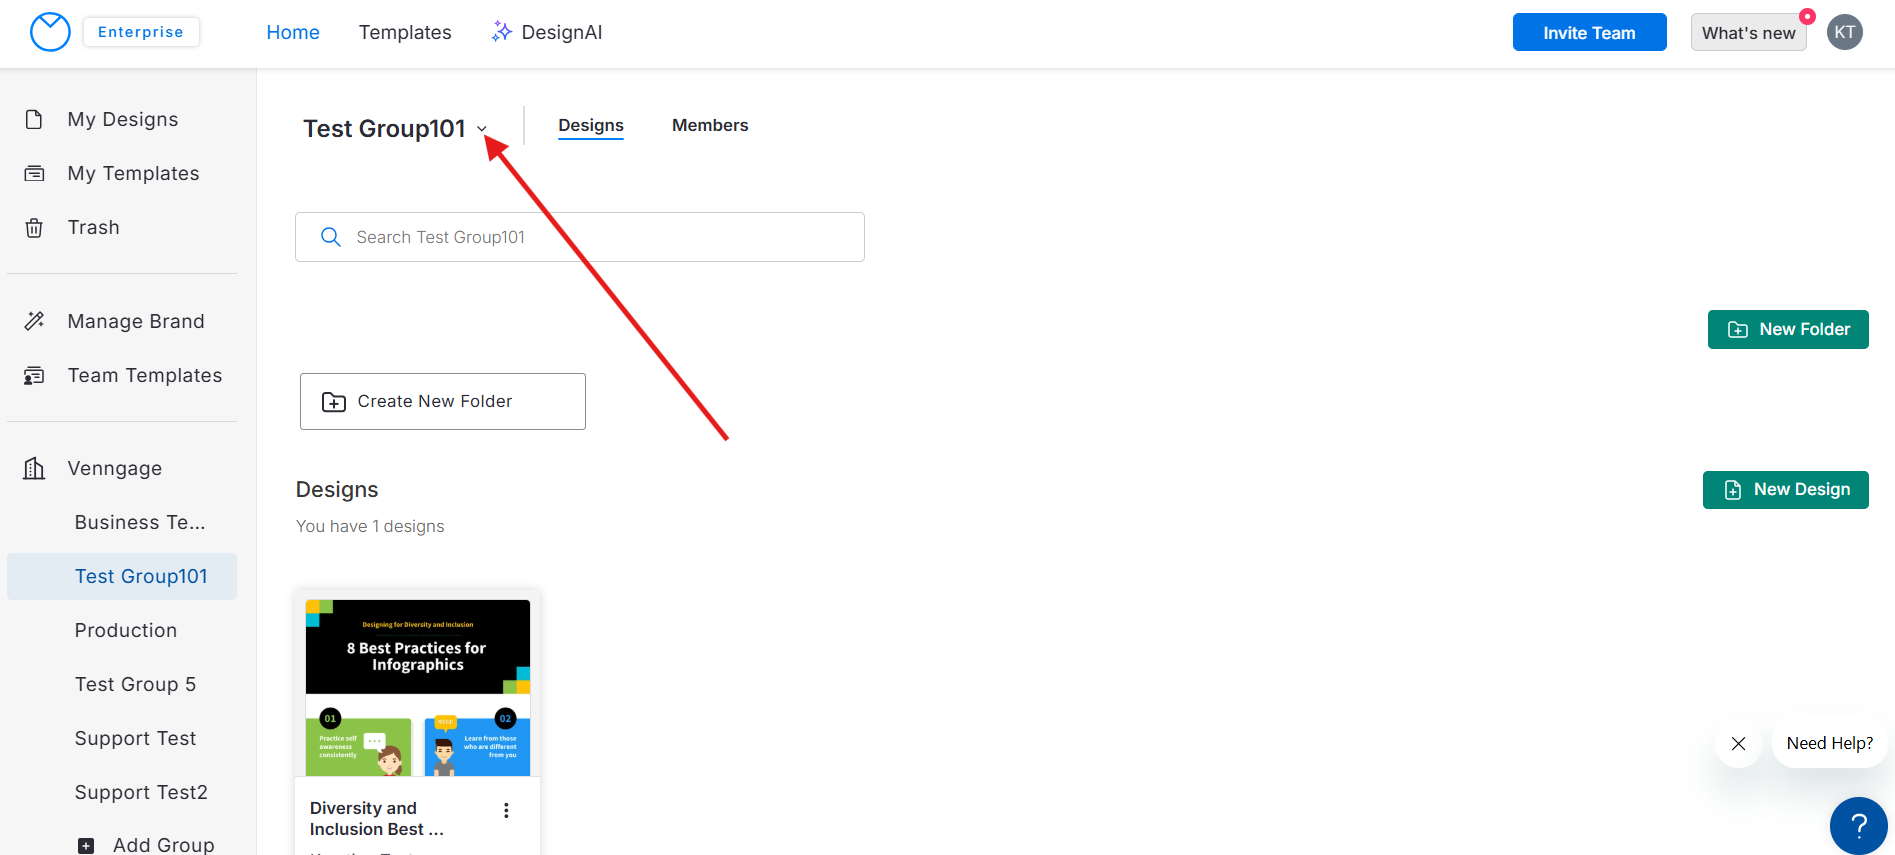Open the KT user avatar menu

1844,32
